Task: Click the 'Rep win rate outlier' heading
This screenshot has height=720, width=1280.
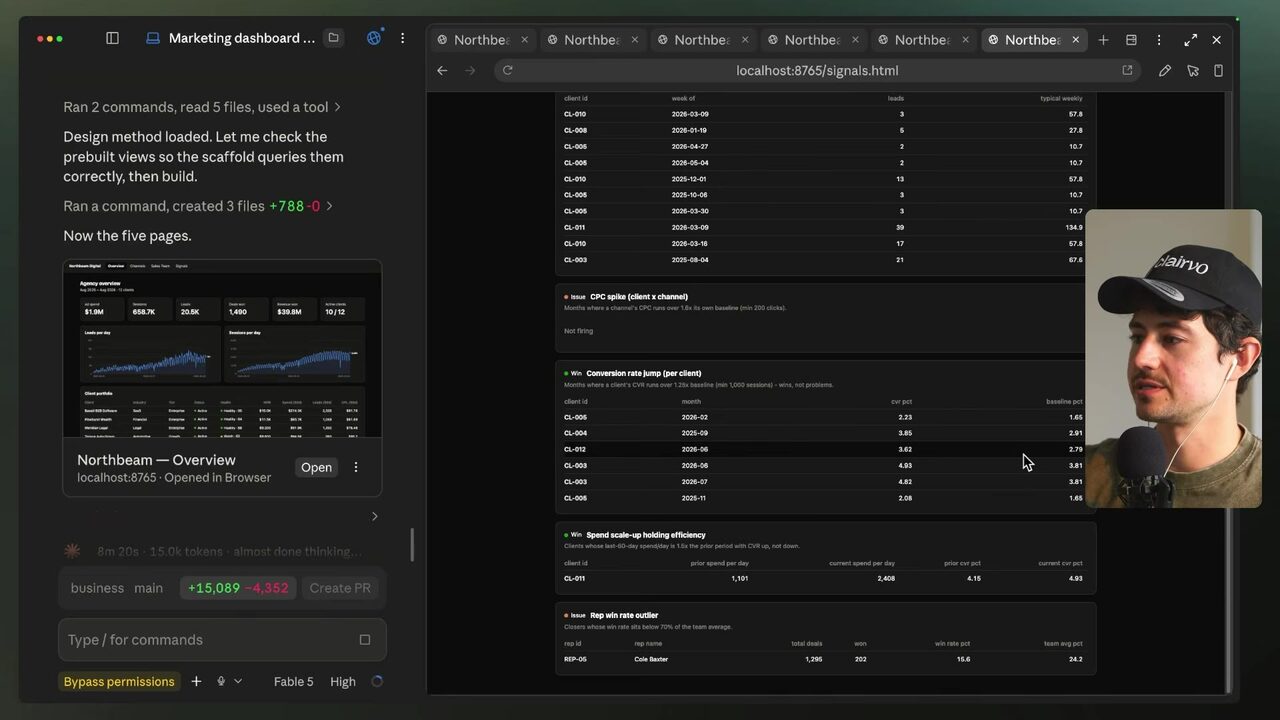Action: (624, 615)
